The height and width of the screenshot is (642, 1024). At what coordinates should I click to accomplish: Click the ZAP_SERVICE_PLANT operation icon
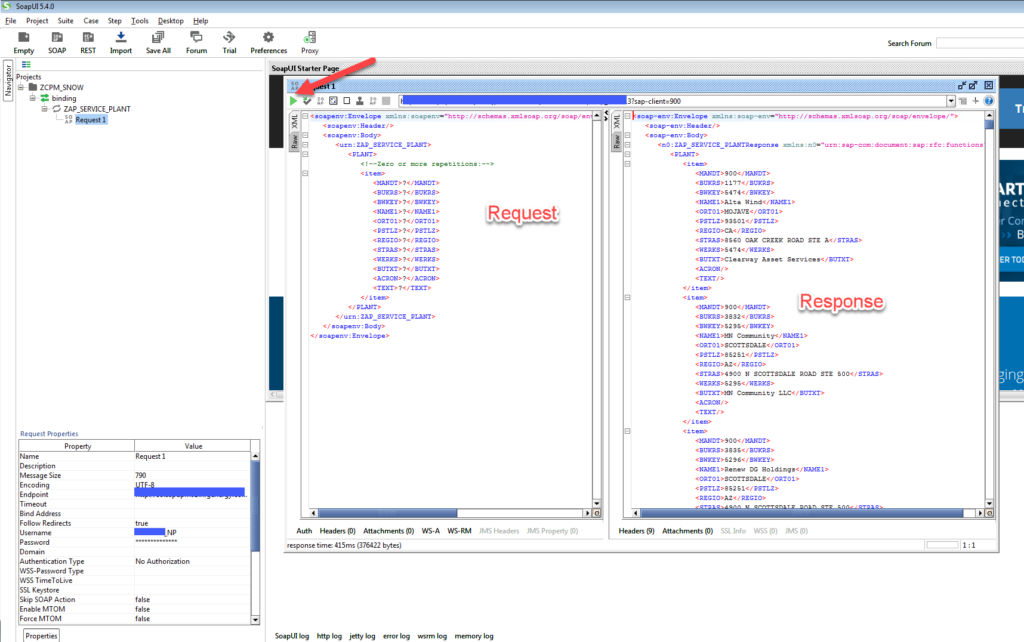57,109
